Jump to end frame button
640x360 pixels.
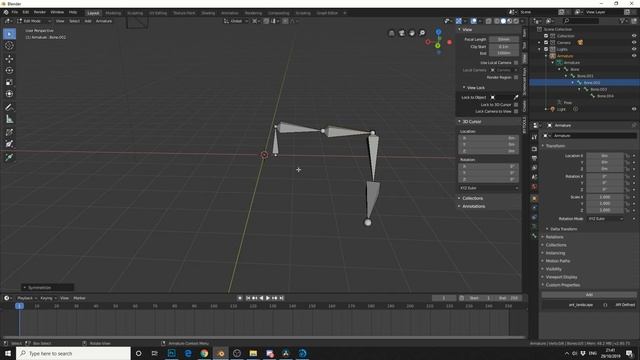281,298
